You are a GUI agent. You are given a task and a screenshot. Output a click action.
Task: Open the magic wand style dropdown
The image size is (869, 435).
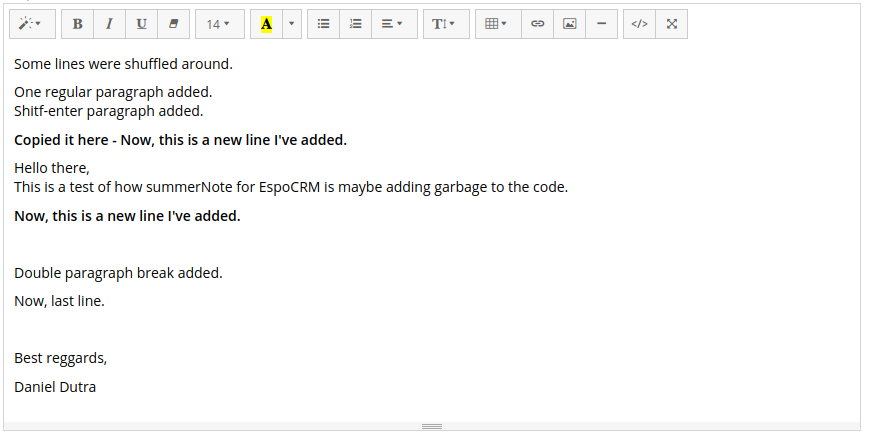(32, 24)
